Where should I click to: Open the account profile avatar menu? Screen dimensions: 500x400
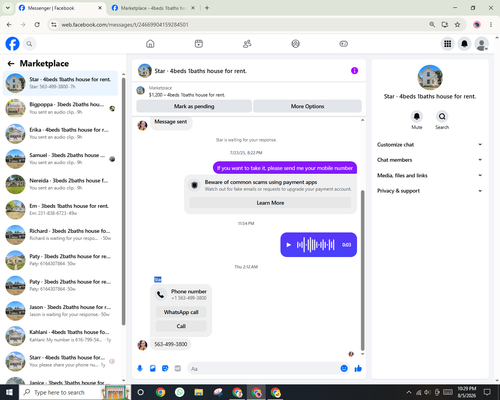(481, 44)
